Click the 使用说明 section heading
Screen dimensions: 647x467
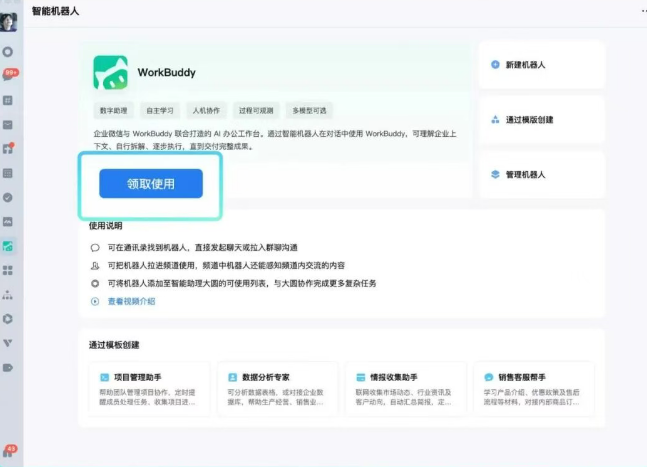pos(106,226)
